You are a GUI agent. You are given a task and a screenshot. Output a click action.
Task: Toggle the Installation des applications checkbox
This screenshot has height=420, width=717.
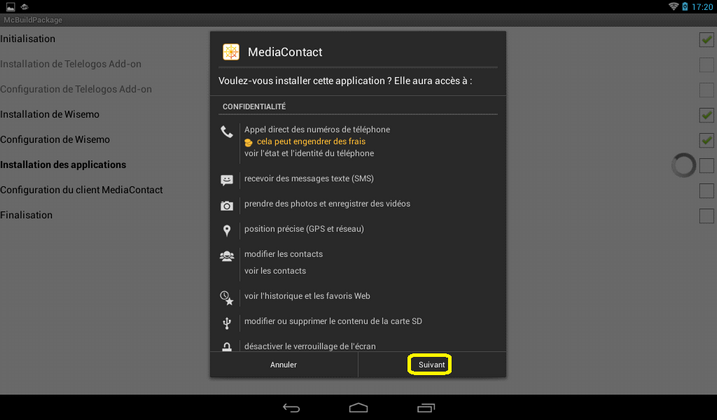[706, 166]
